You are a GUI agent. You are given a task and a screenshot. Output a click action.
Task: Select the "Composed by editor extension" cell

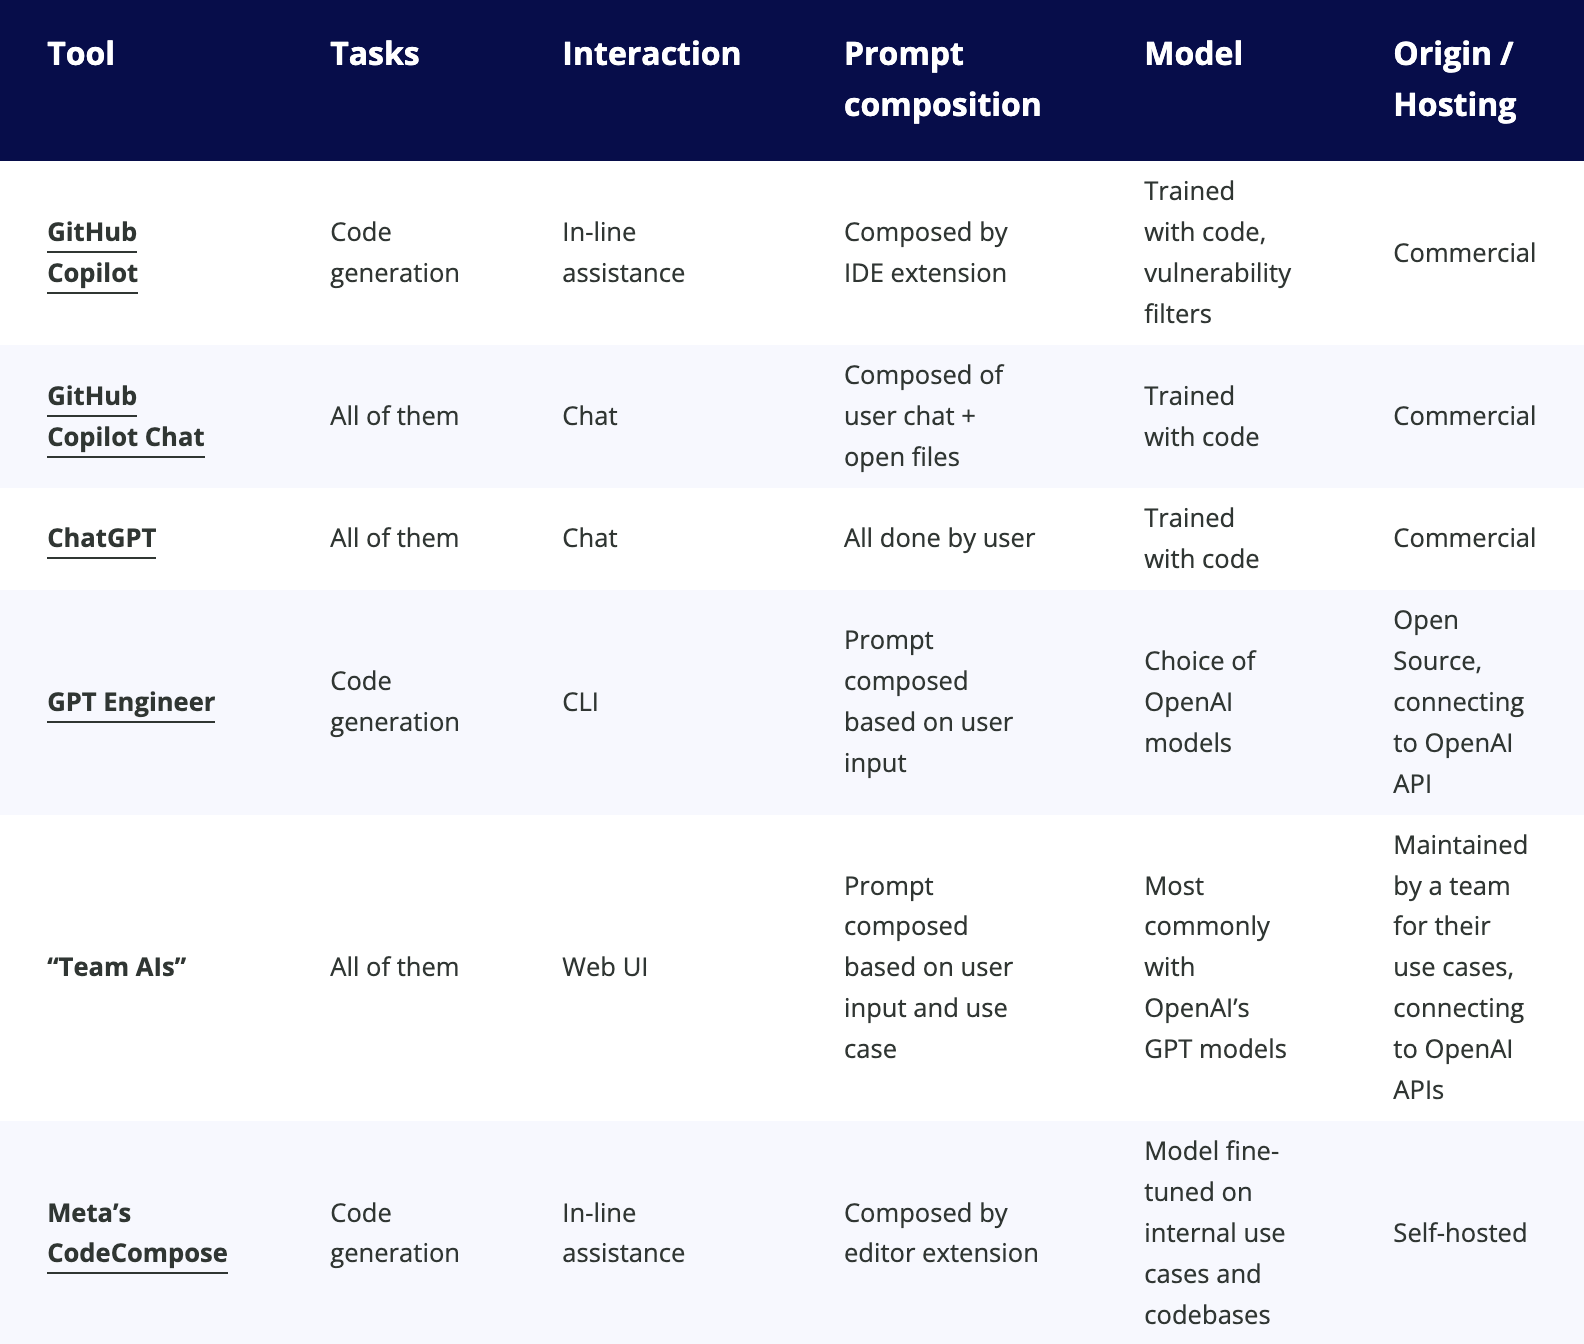pos(940,1233)
